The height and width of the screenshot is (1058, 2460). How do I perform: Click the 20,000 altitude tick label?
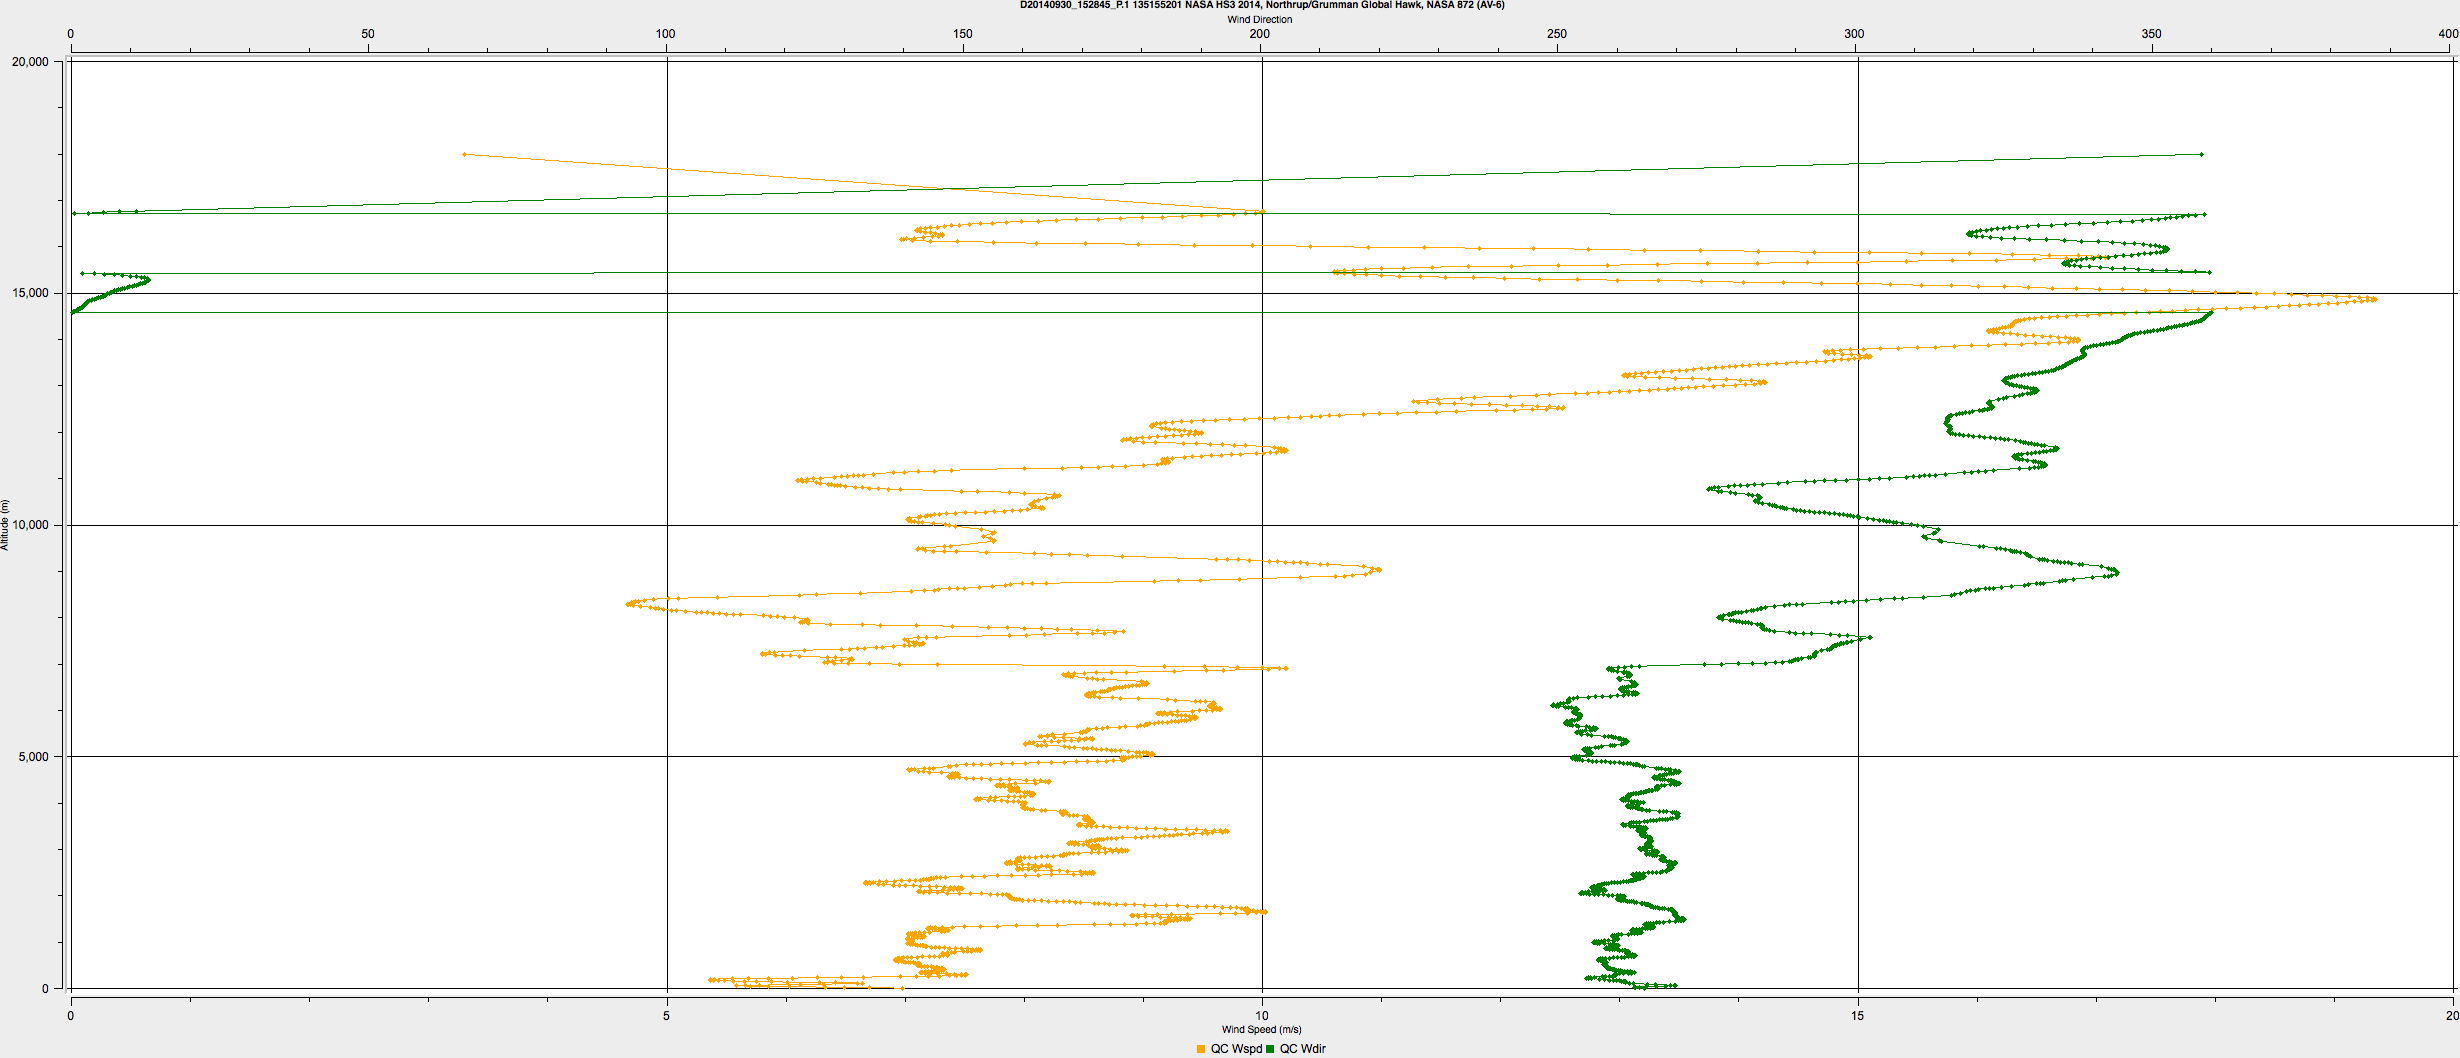[x=30, y=62]
